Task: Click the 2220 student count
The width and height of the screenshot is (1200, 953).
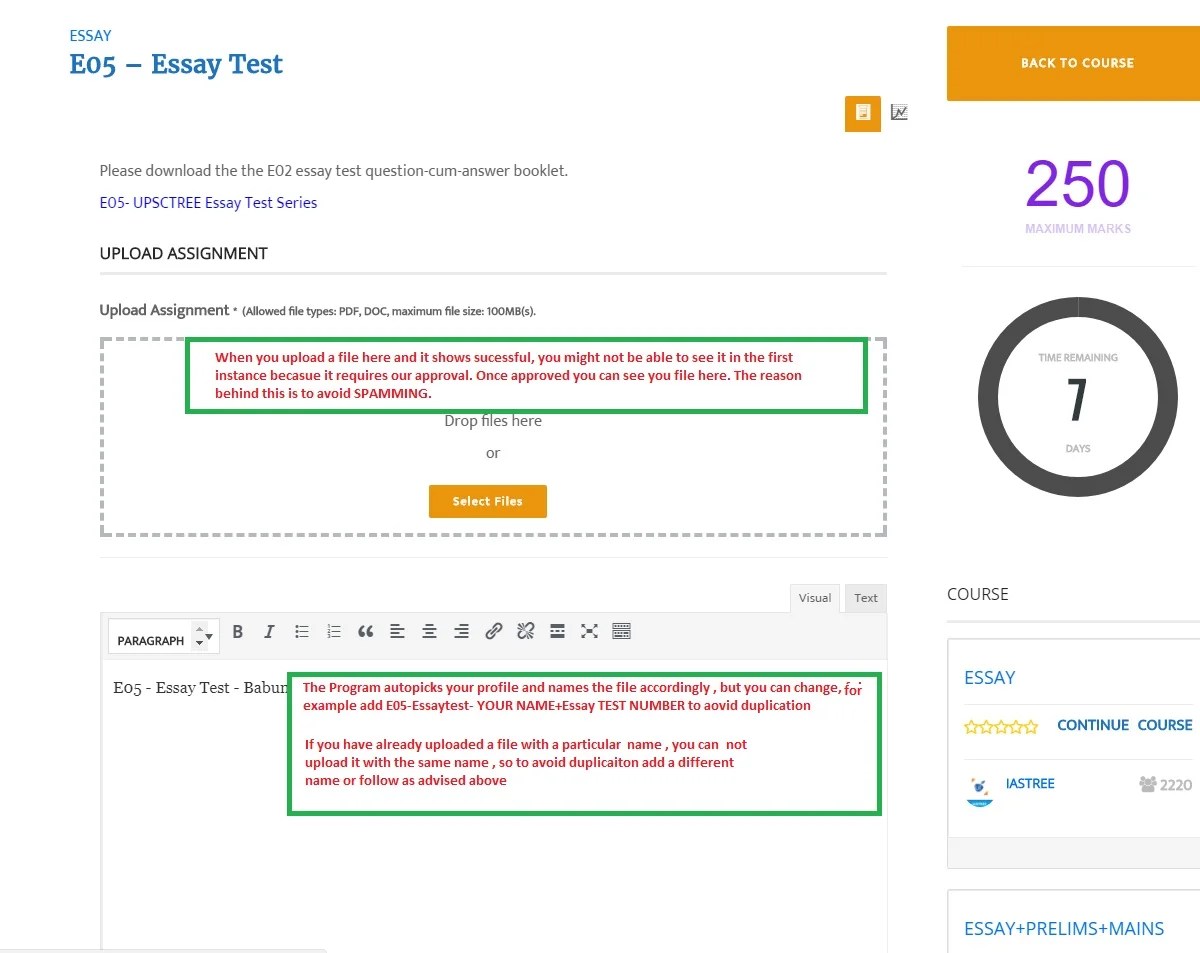Action: coord(1176,785)
